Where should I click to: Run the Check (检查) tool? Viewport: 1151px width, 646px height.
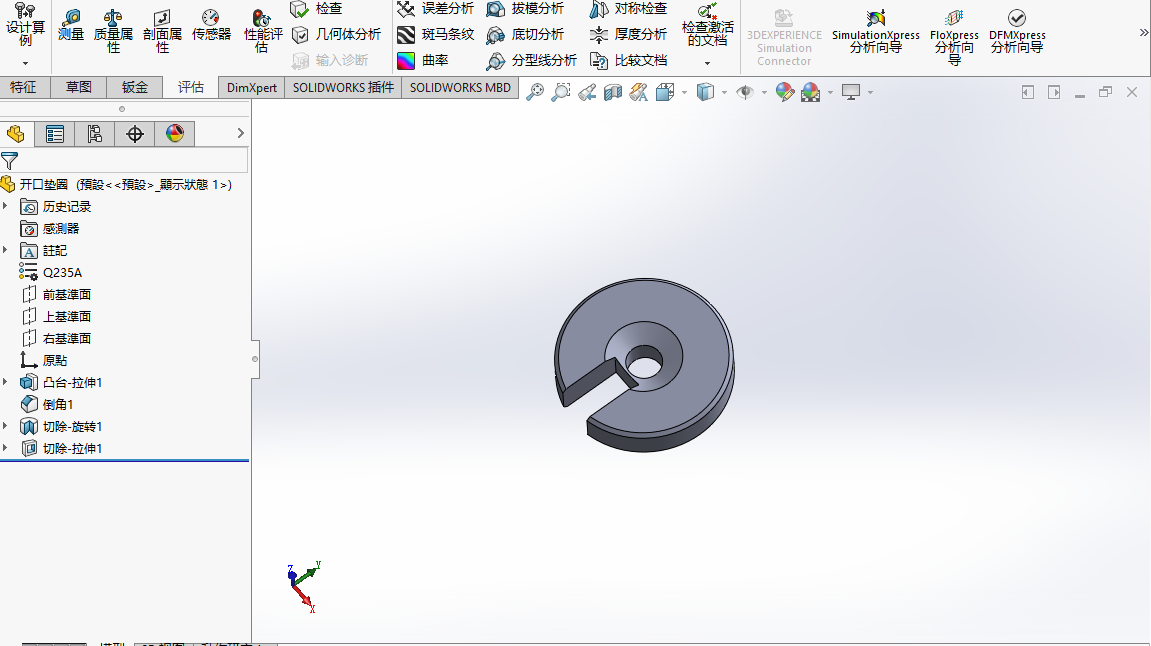(317, 9)
